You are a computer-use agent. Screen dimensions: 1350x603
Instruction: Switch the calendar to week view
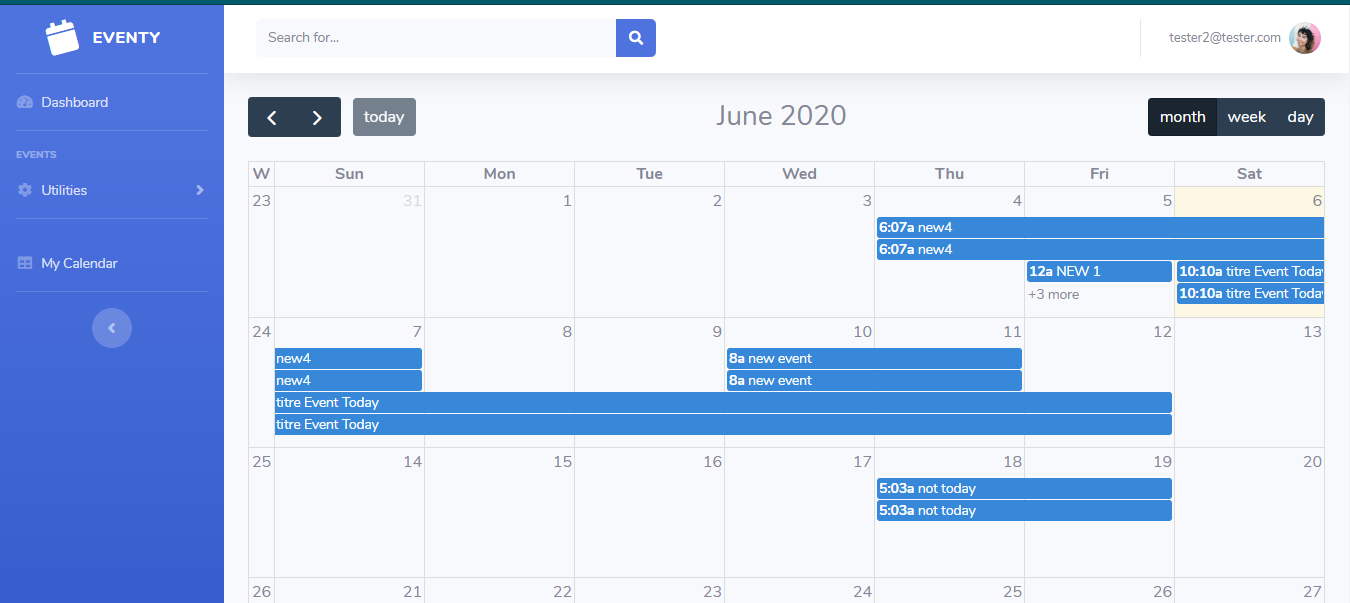[x=1246, y=116]
